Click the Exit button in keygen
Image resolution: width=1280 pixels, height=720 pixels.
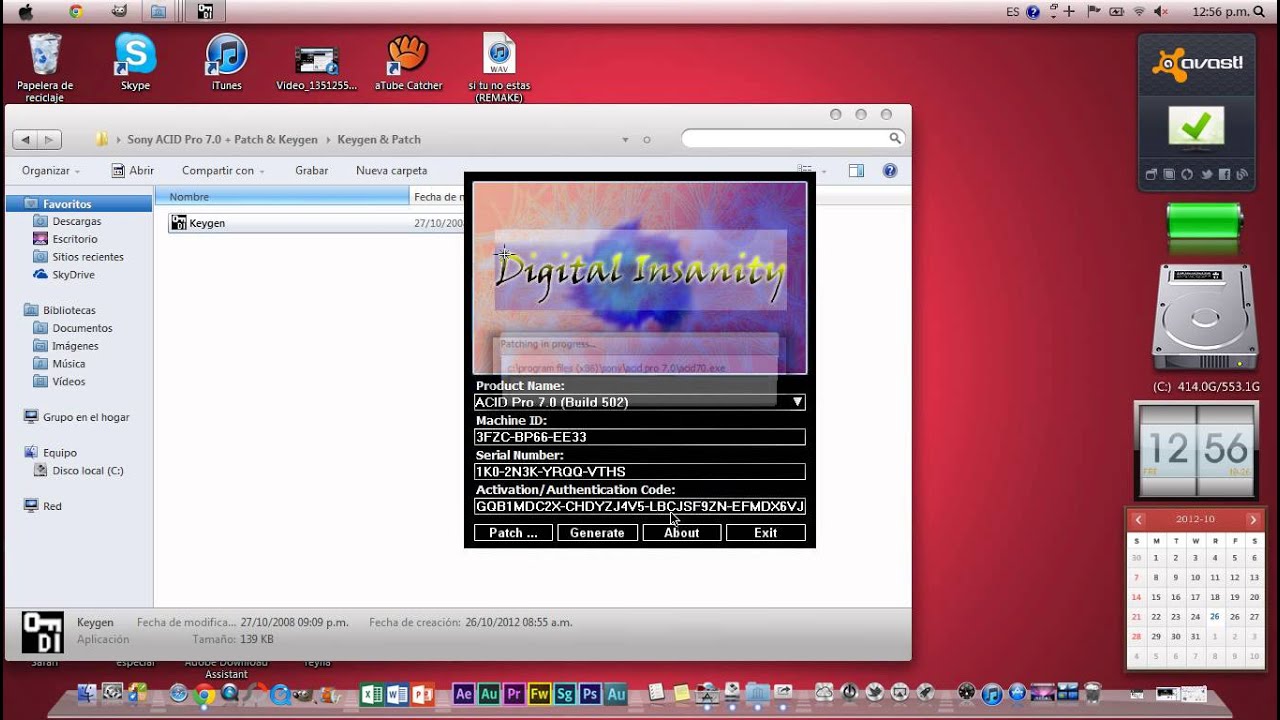(766, 533)
